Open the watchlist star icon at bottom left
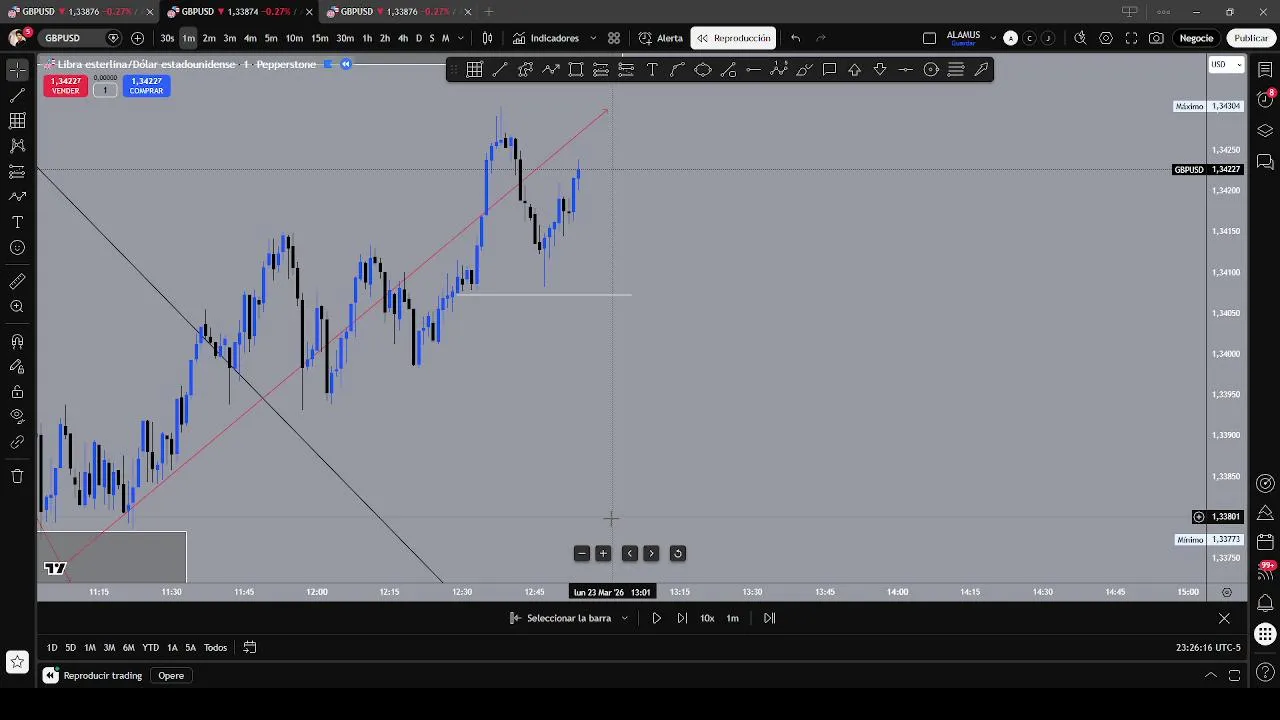 click(x=17, y=661)
